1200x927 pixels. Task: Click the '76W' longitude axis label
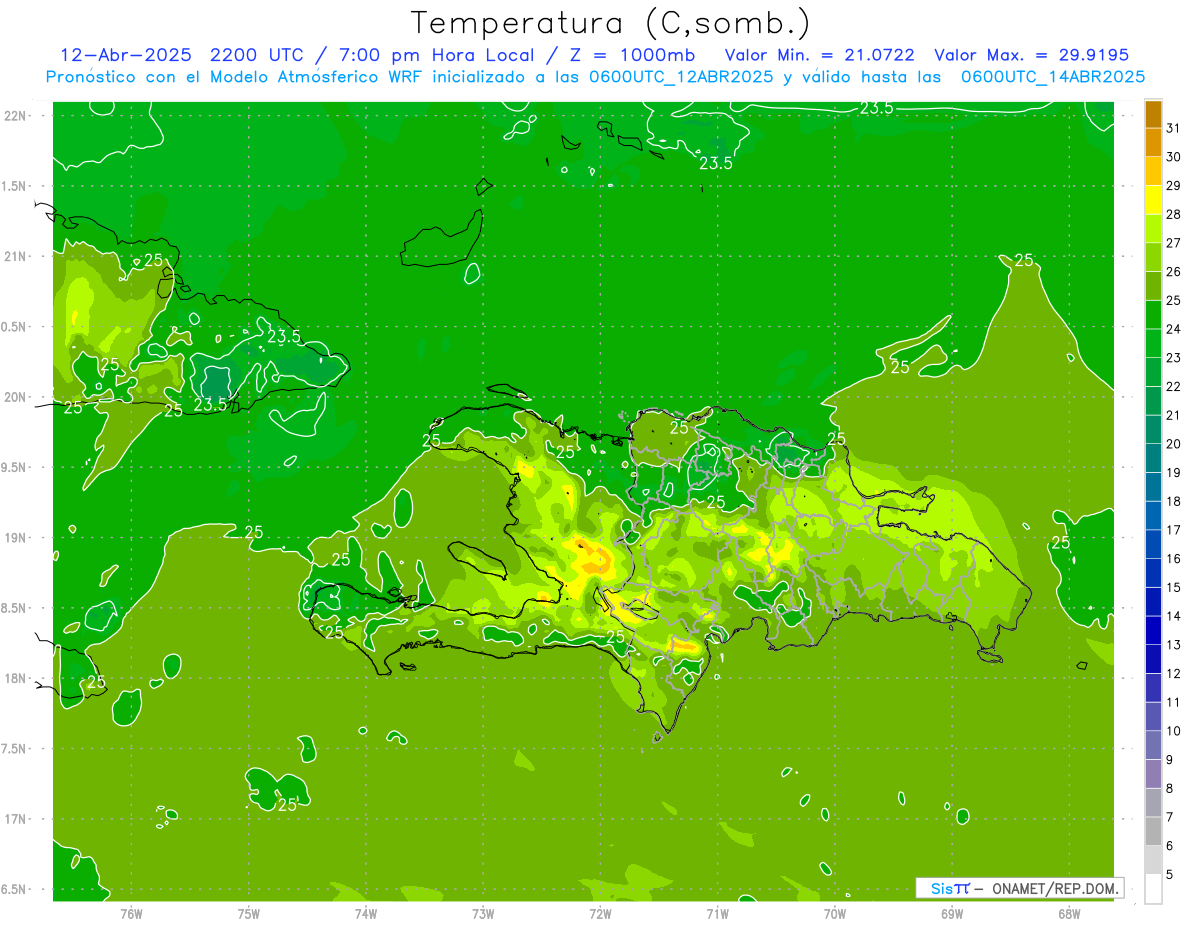pos(131,914)
